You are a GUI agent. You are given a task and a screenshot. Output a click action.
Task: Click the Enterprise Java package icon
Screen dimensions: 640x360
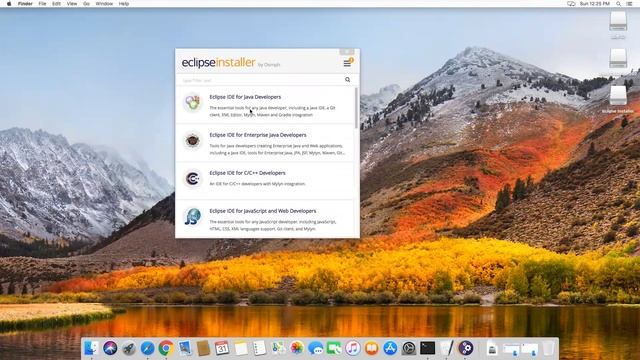click(192, 140)
